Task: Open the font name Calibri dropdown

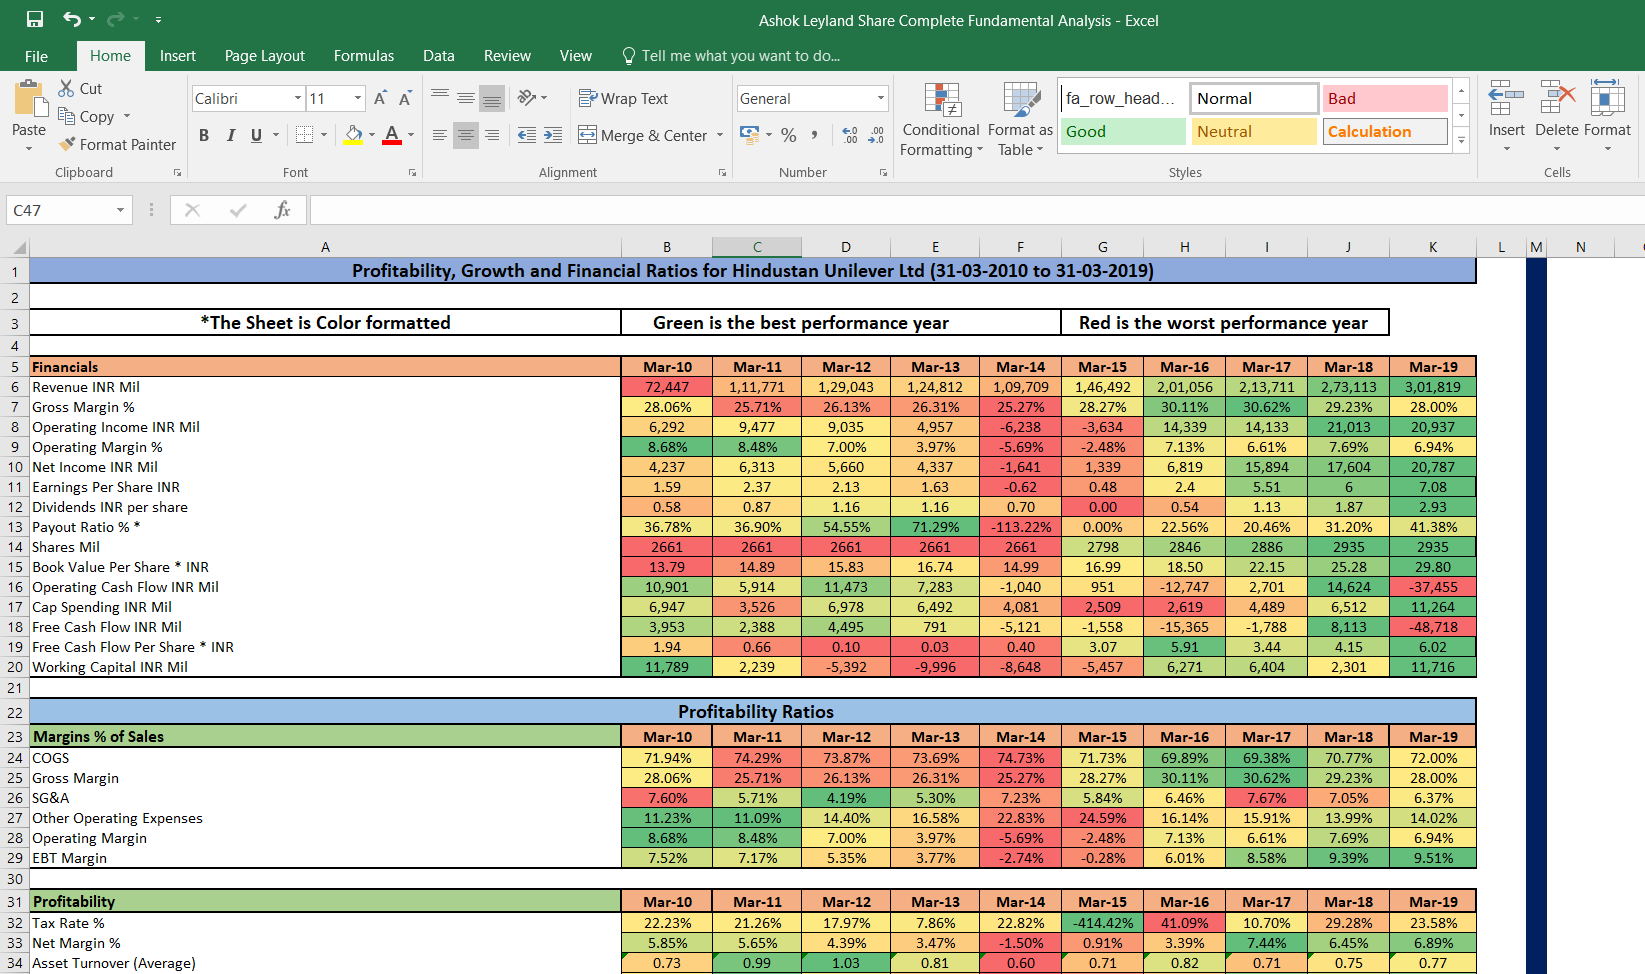Action: click(298, 98)
